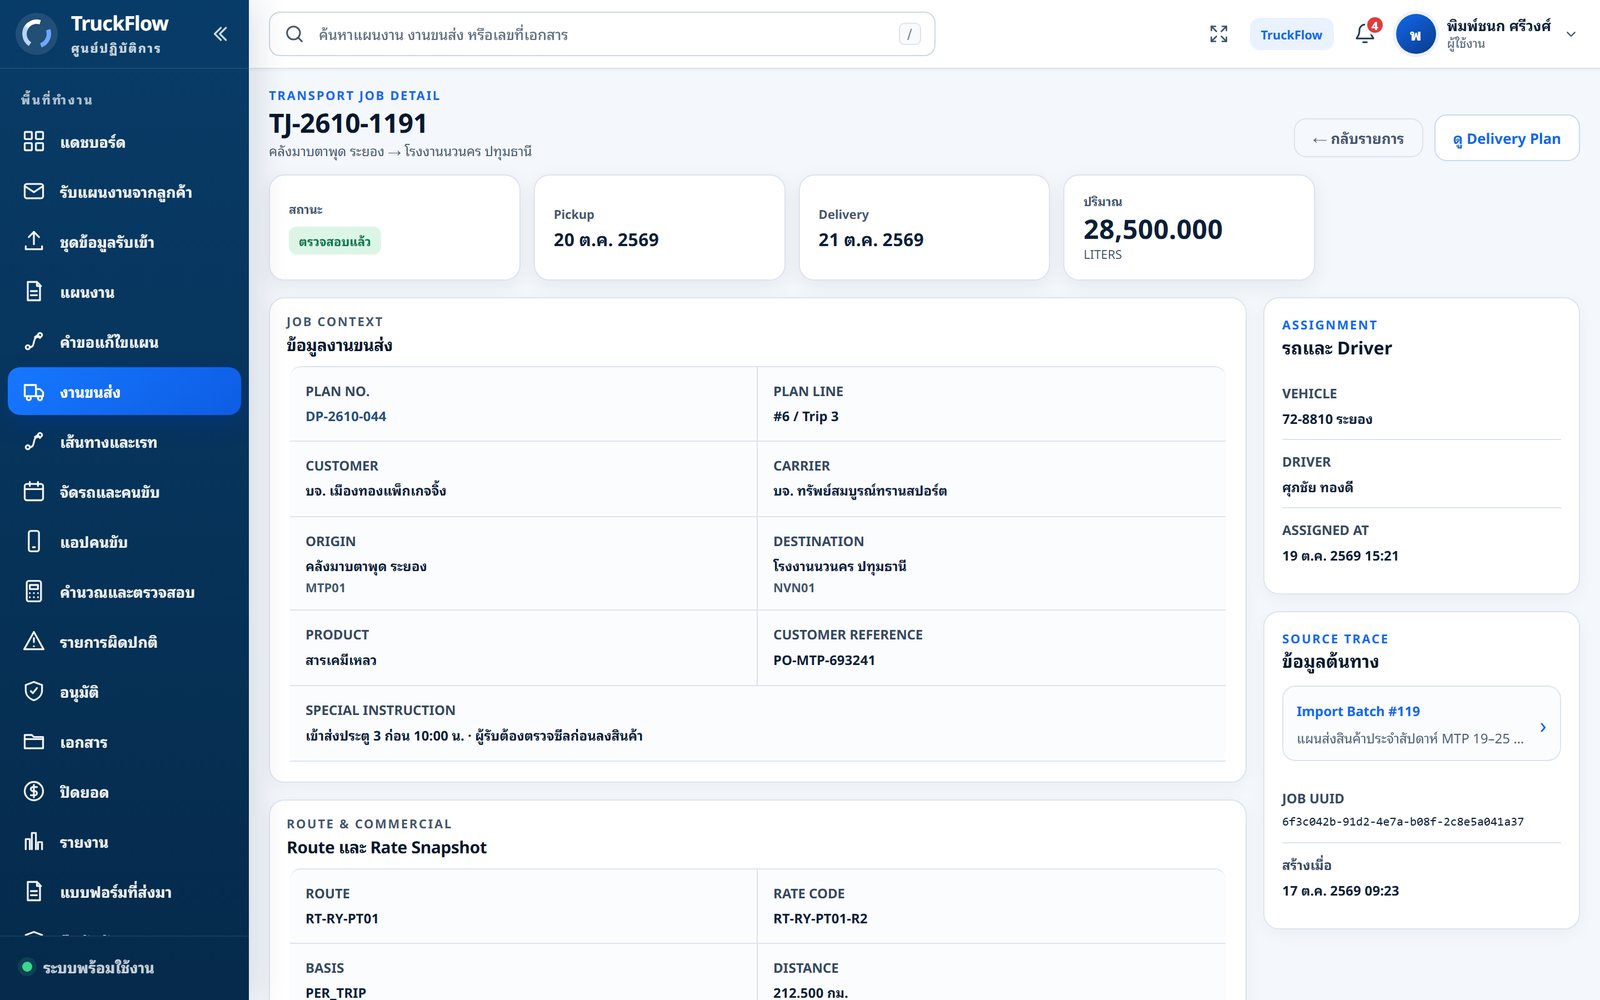The height and width of the screenshot is (1000, 1600).
Task: Open the ปิดยอด sidebar menu item
Action: coord(124,791)
